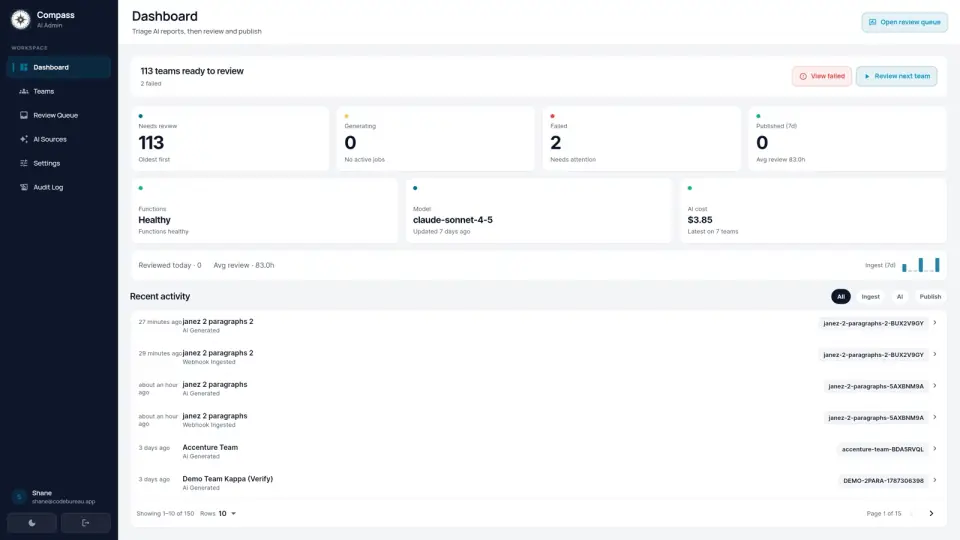This screenshot has width=960, height=540.
Task: Open the Accenture Team activity row
Action: point(538,452)
